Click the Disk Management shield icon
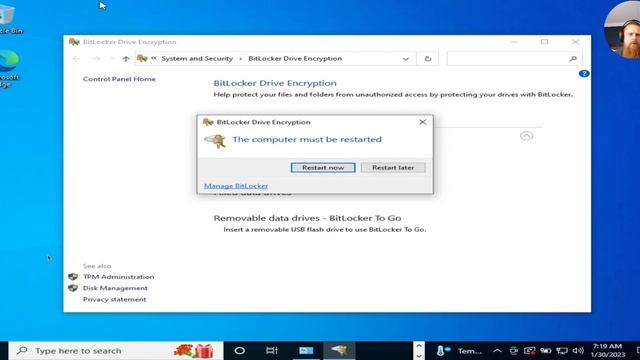Screen dimensions: 640x360 (x=73, y=288)
